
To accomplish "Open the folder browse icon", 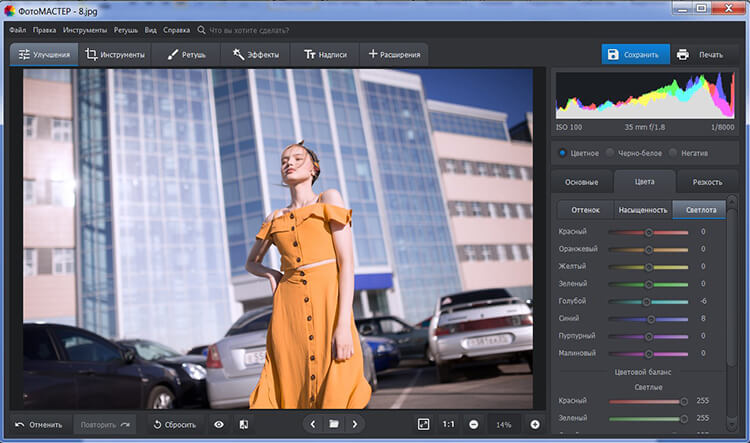I will click(333, 424).
